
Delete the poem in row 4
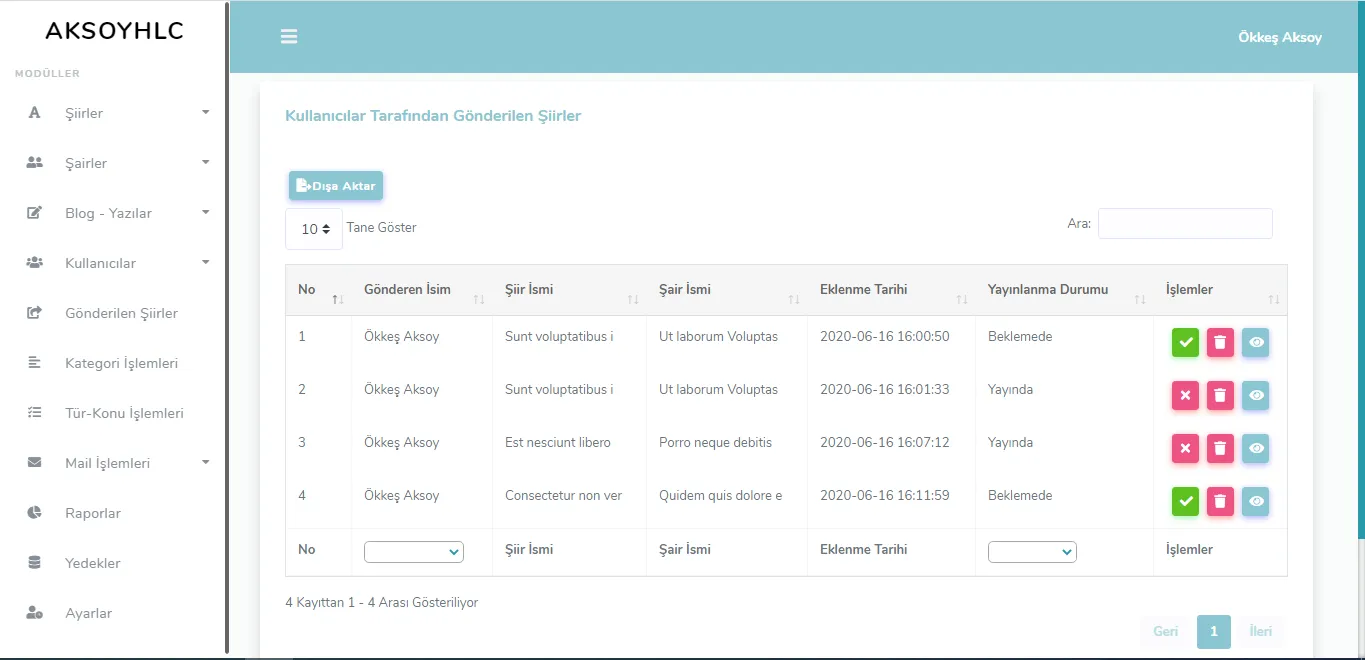click(1220, 501)
